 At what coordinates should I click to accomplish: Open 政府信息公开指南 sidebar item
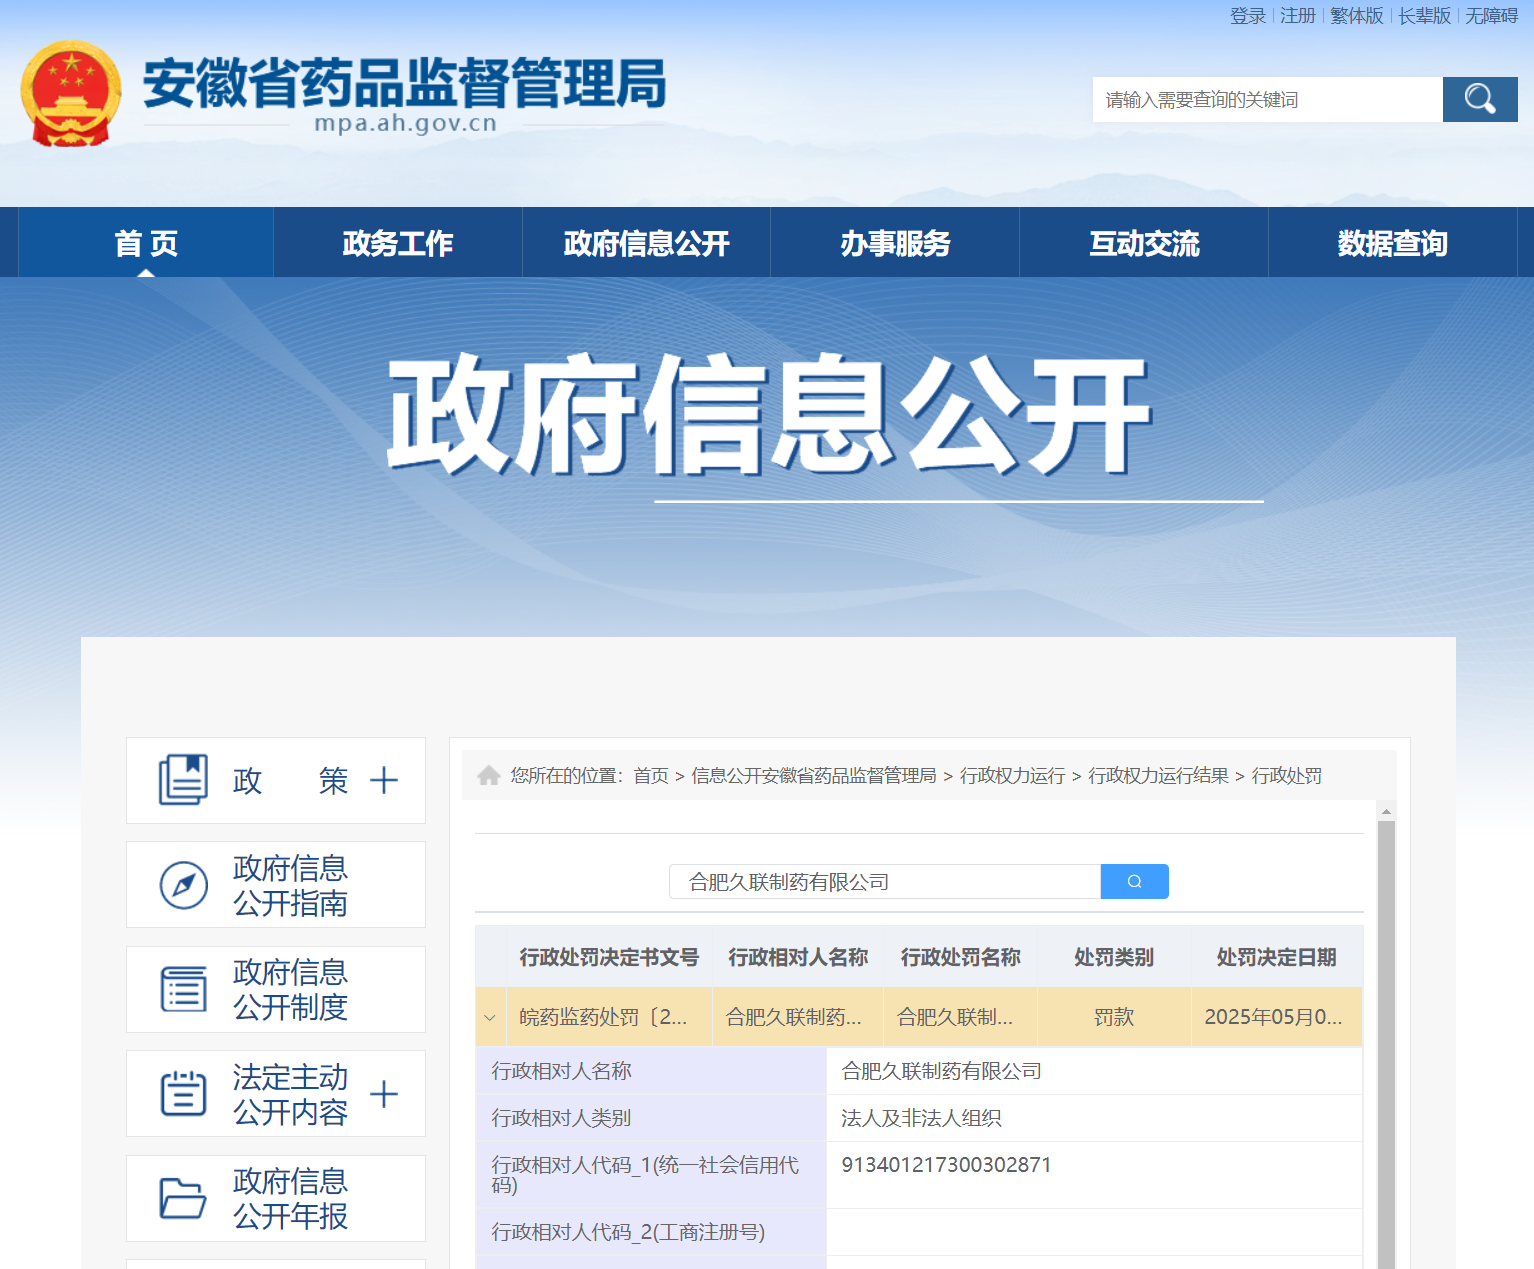click(x=276, y=885)
